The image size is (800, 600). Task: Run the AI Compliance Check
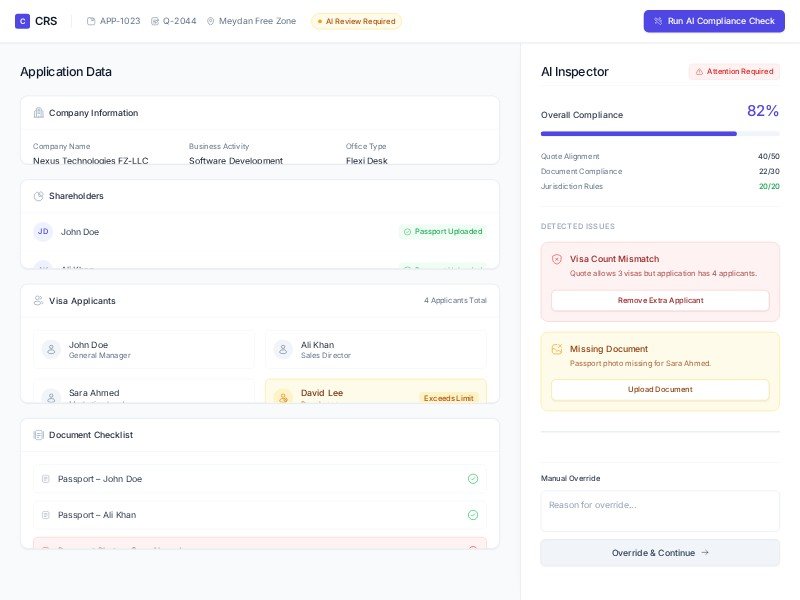click(714, 21)
